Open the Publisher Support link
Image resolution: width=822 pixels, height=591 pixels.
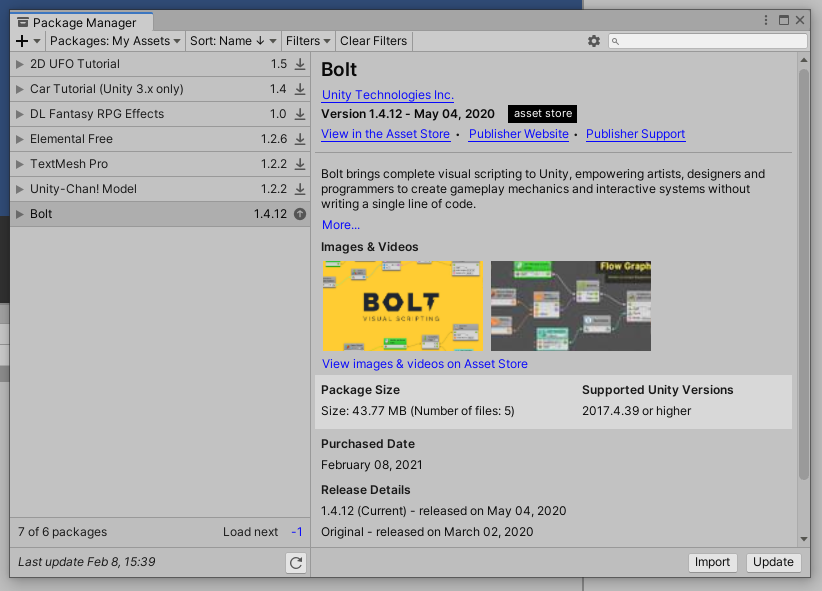635,134
